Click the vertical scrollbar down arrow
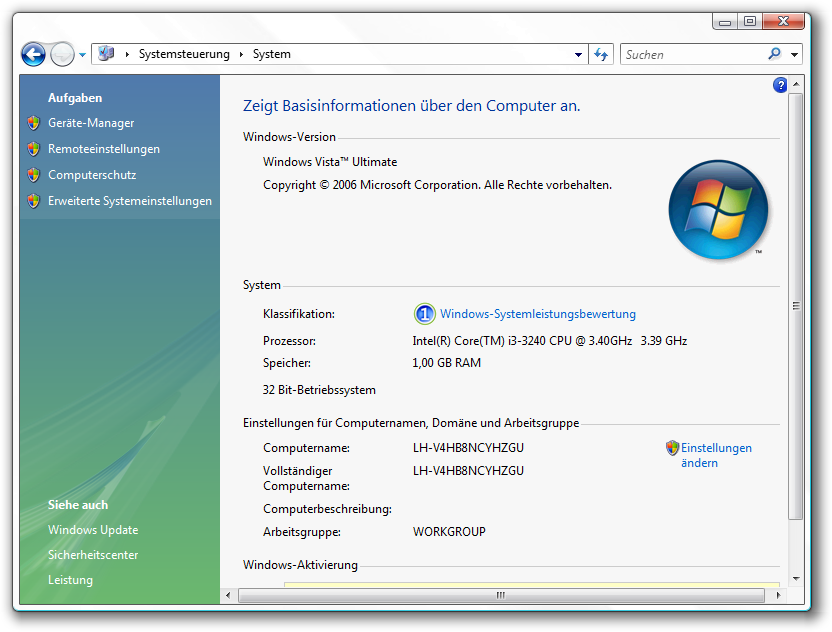Image resolution: width=832 pixels, height=632 pixels. pos(795,578)
